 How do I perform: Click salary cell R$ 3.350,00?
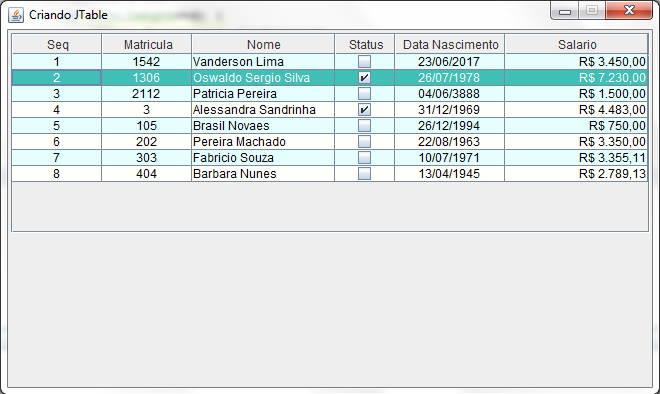(x=576, y=142)
